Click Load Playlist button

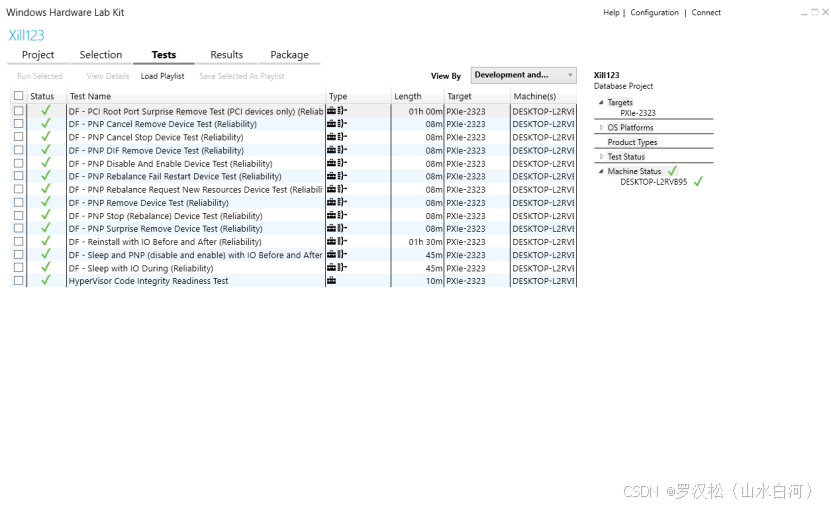click(x=162, y=76)
